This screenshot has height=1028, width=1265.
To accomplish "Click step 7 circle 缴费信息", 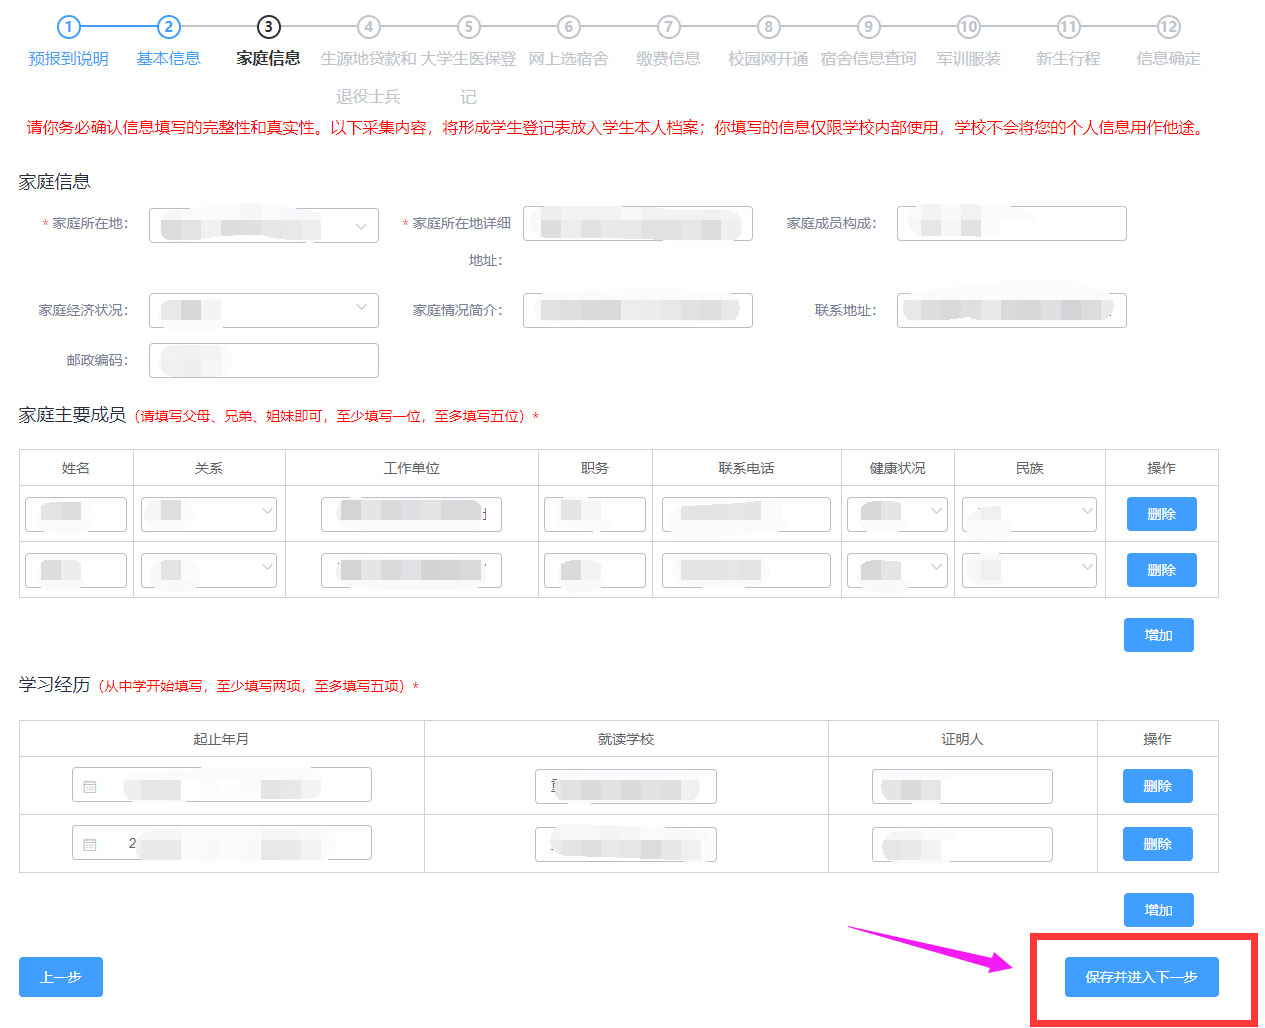I will tap(668, 27).
